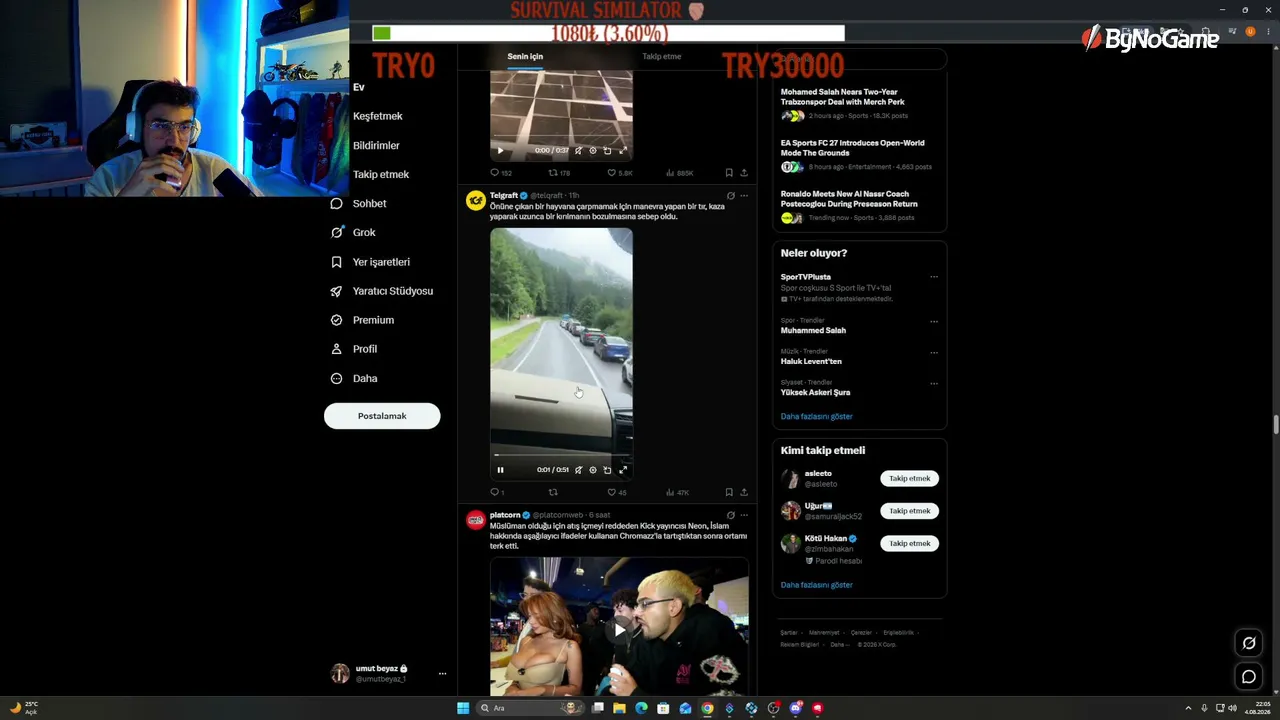Open the Mohamed Salah Trabzonspor news story
This screenshot has height=720, width=1280.
tap(860, 104)
